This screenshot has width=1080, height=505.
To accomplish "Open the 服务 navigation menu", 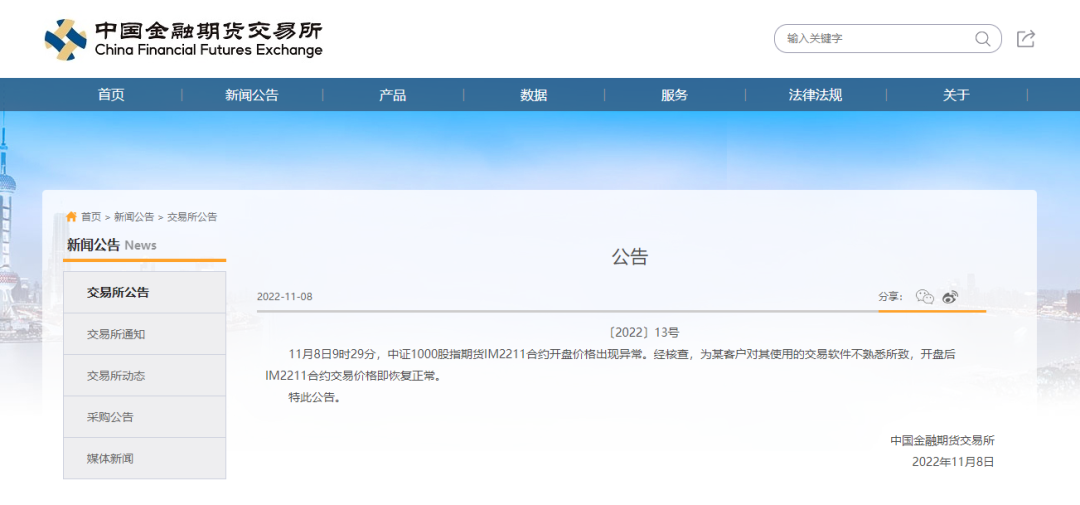I will tap(674, 95).
